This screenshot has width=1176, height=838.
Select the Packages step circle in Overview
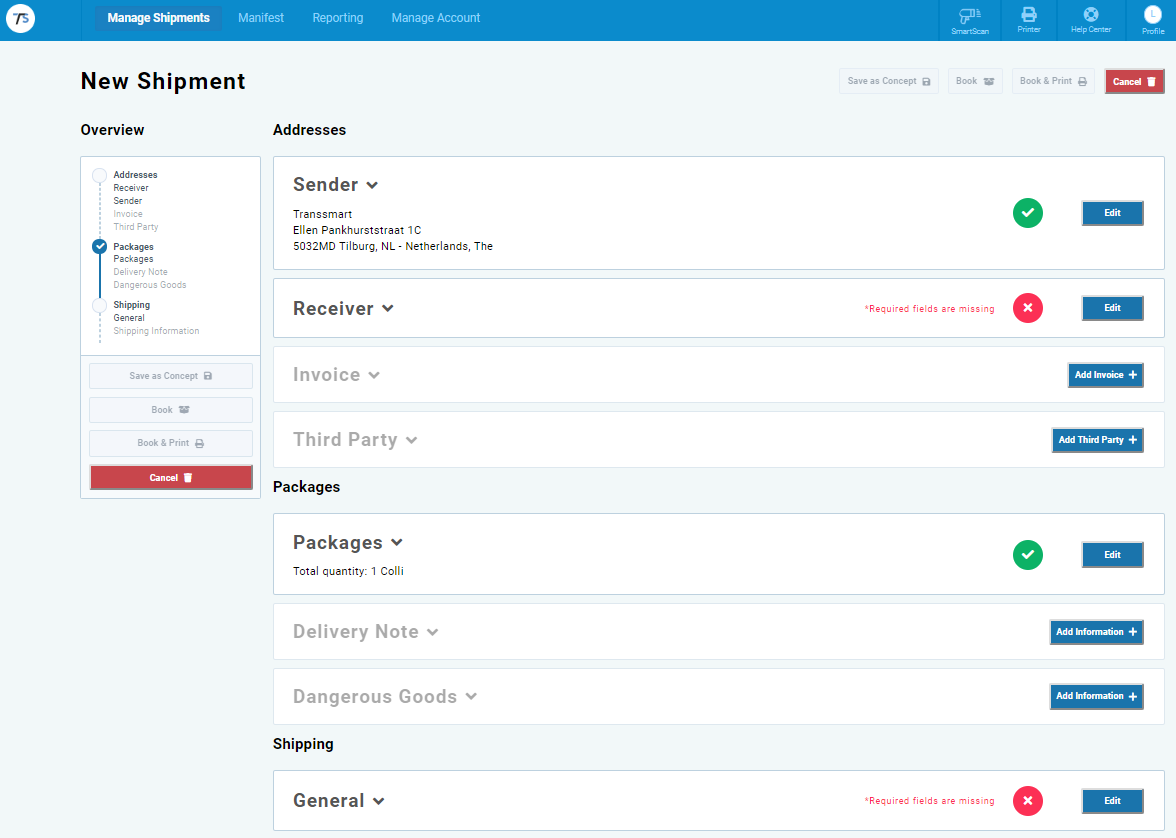(99, 247)
